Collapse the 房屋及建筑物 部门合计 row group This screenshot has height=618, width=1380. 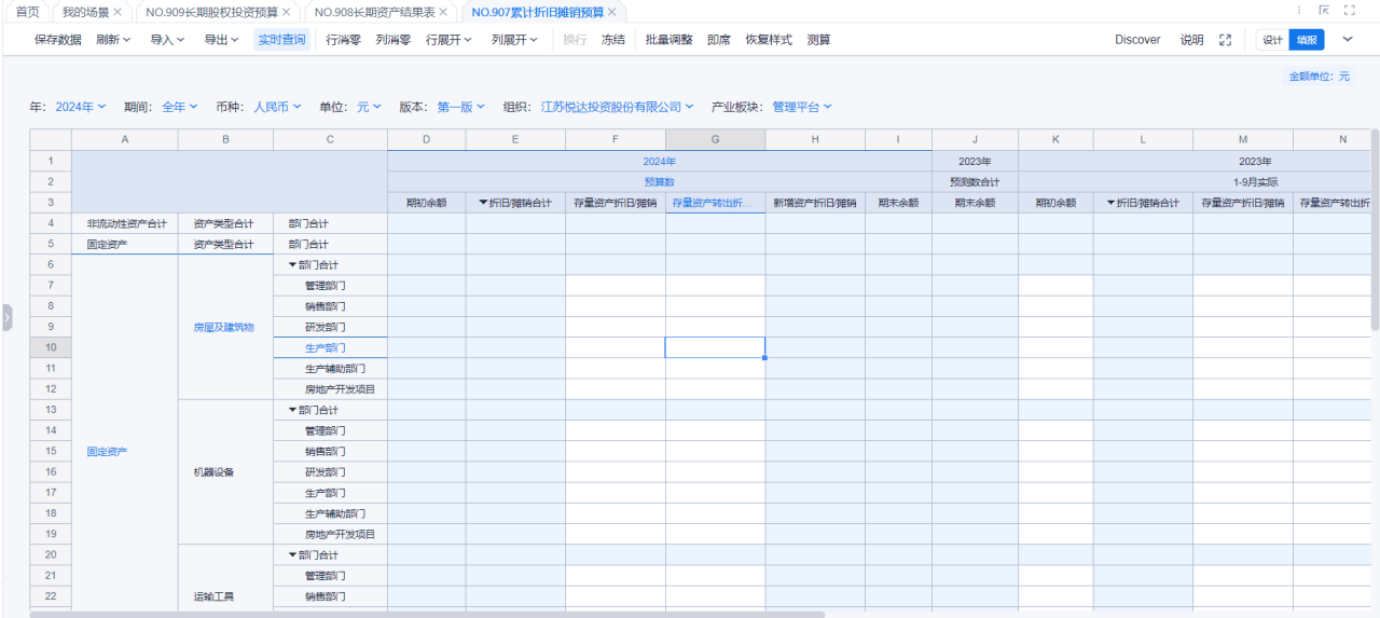click(x=293, y=265)
